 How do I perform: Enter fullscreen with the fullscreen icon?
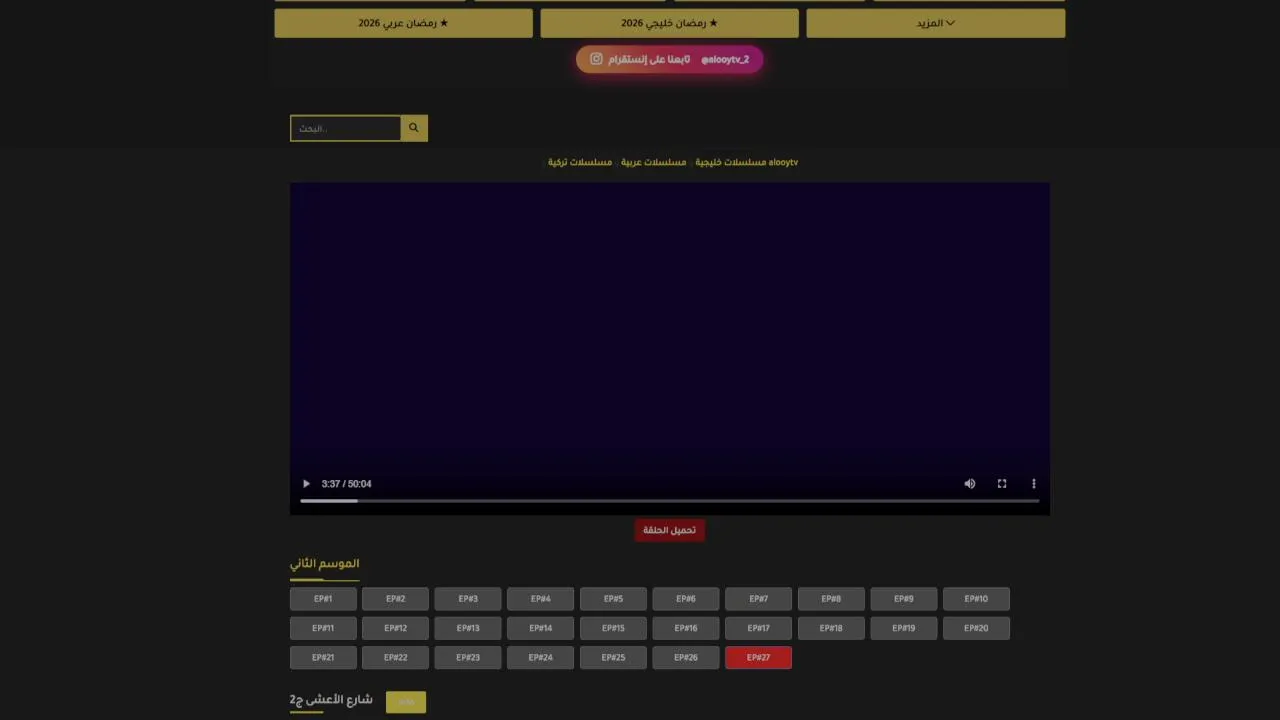1002,484
